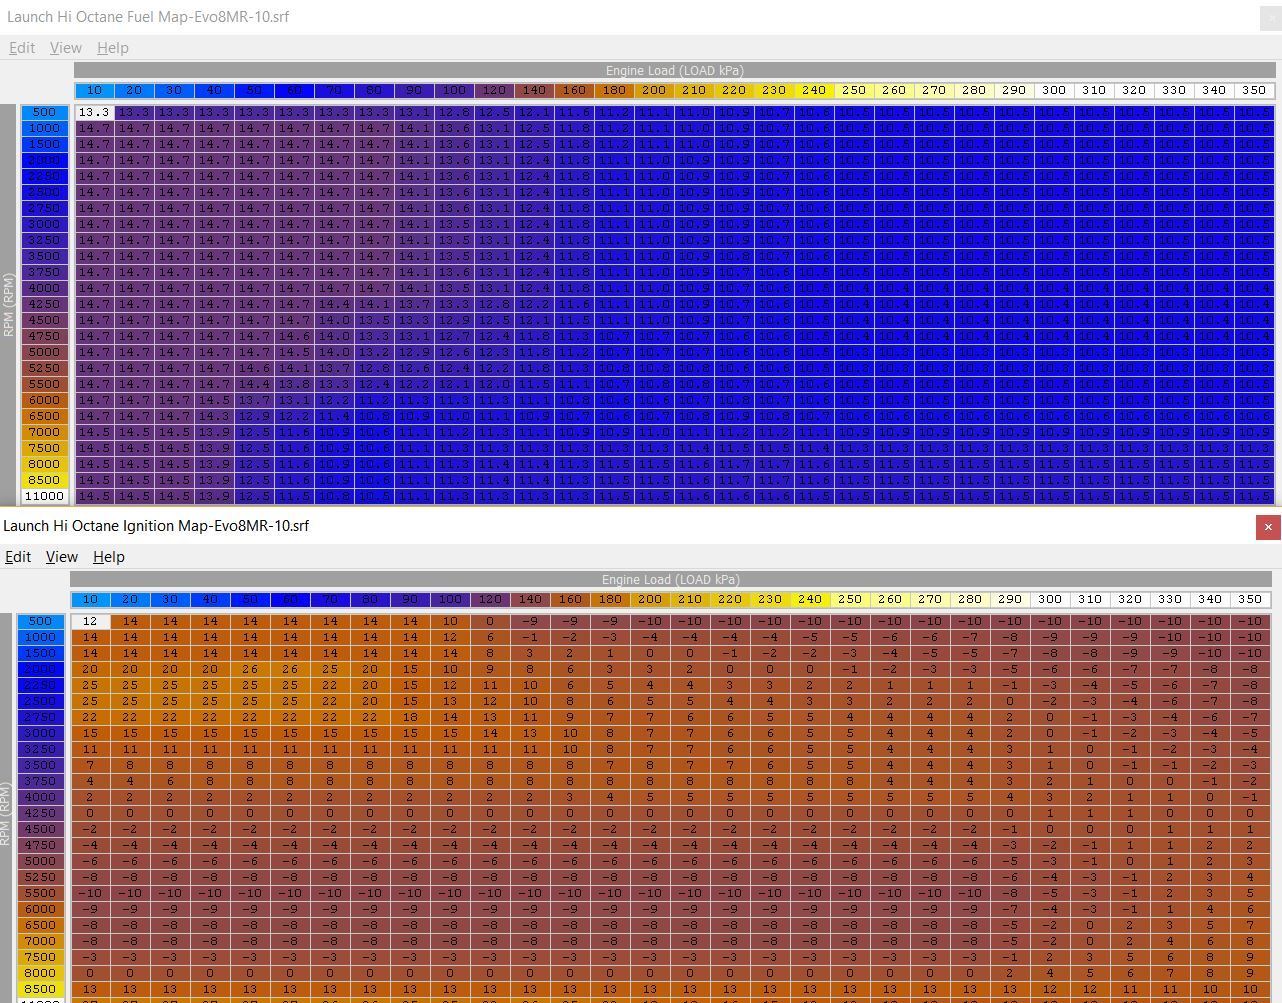
Task: Open the Edit menu in Ignition Map window
Action: coord(18,557)
